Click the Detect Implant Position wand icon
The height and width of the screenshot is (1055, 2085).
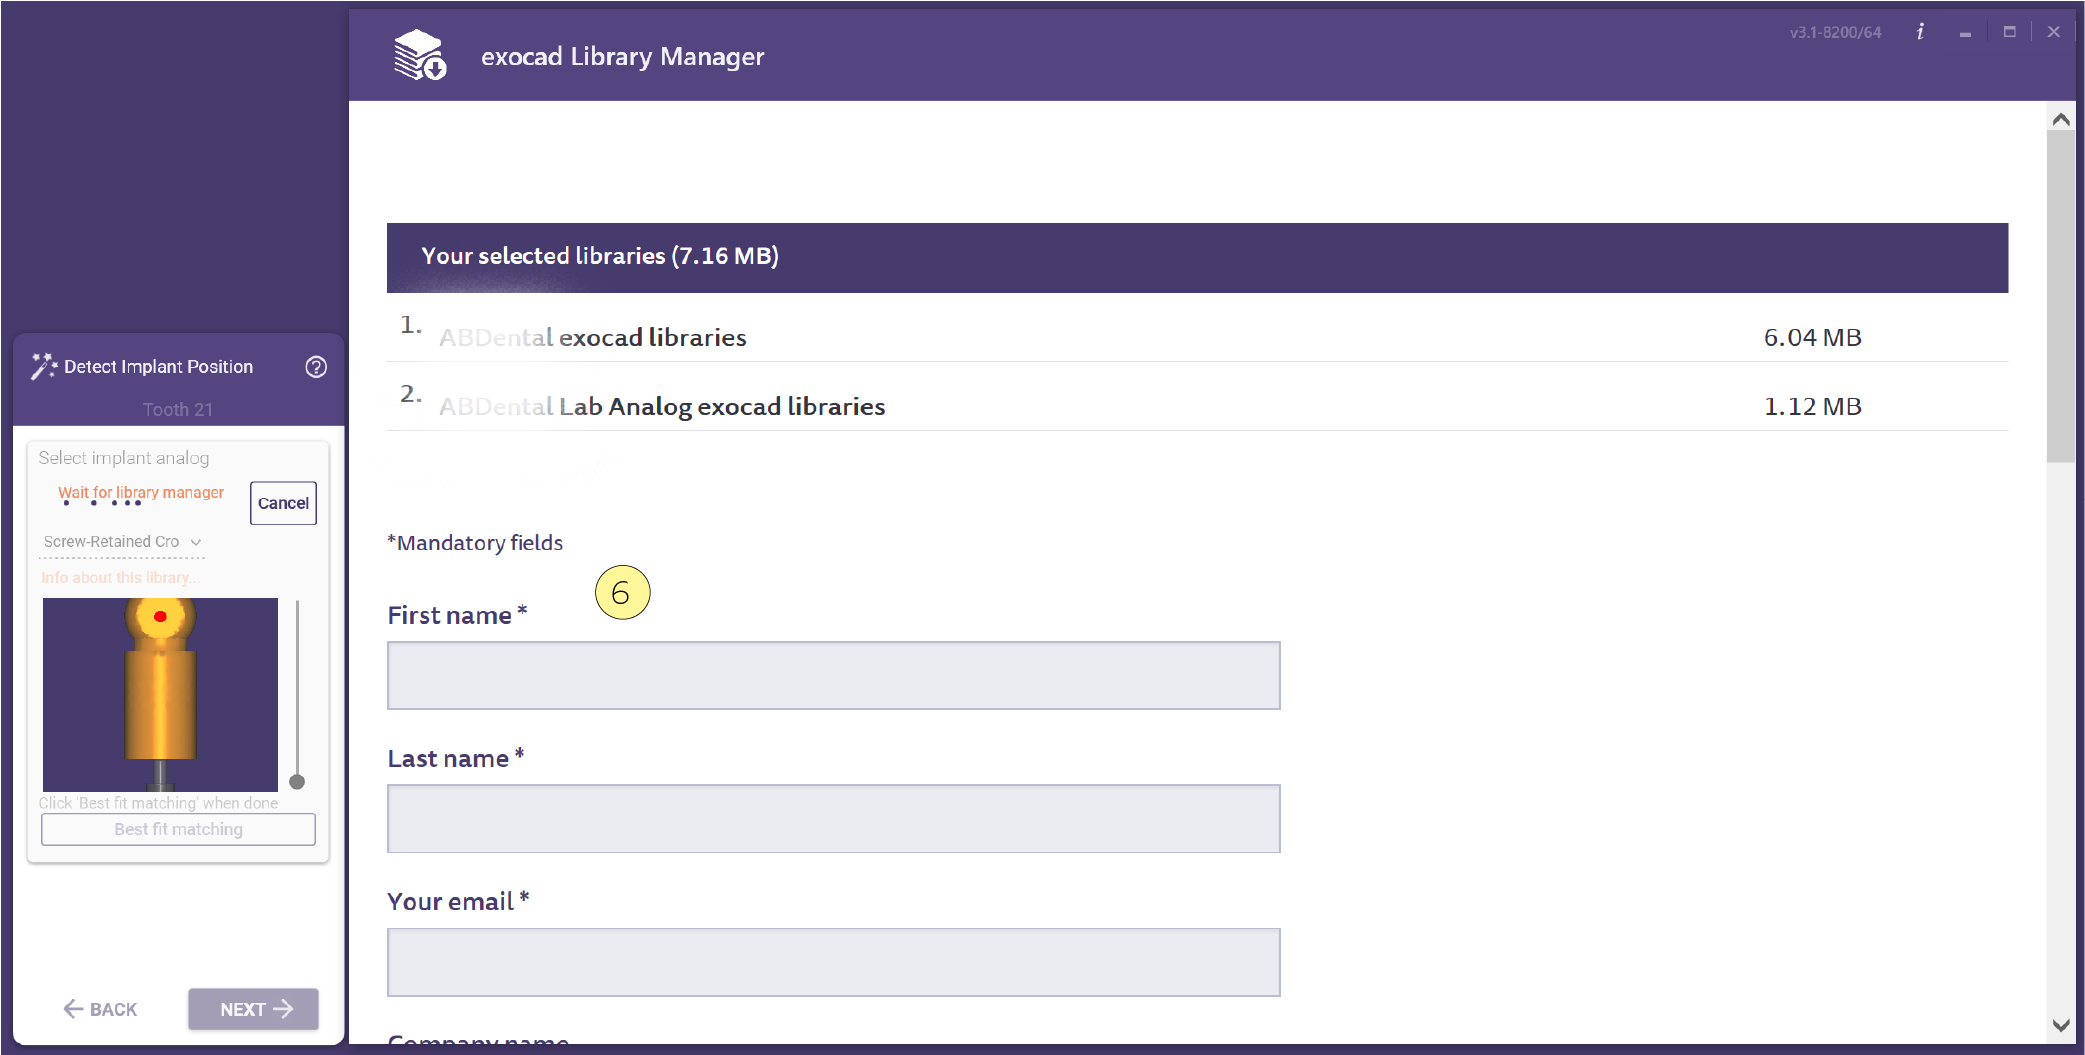pos(44,367)
